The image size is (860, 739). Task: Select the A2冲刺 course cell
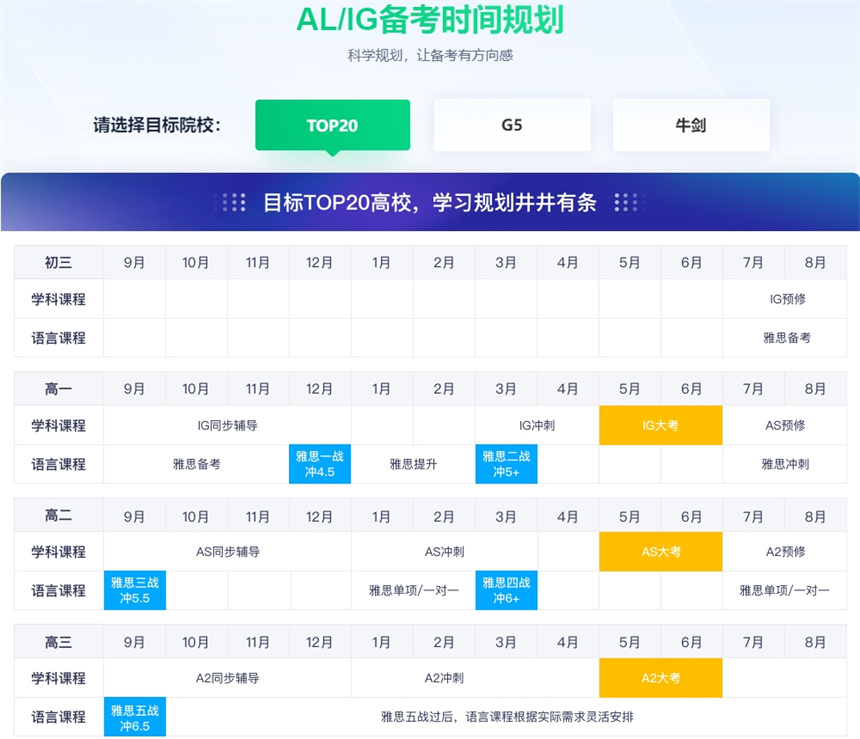coord(444,678)
